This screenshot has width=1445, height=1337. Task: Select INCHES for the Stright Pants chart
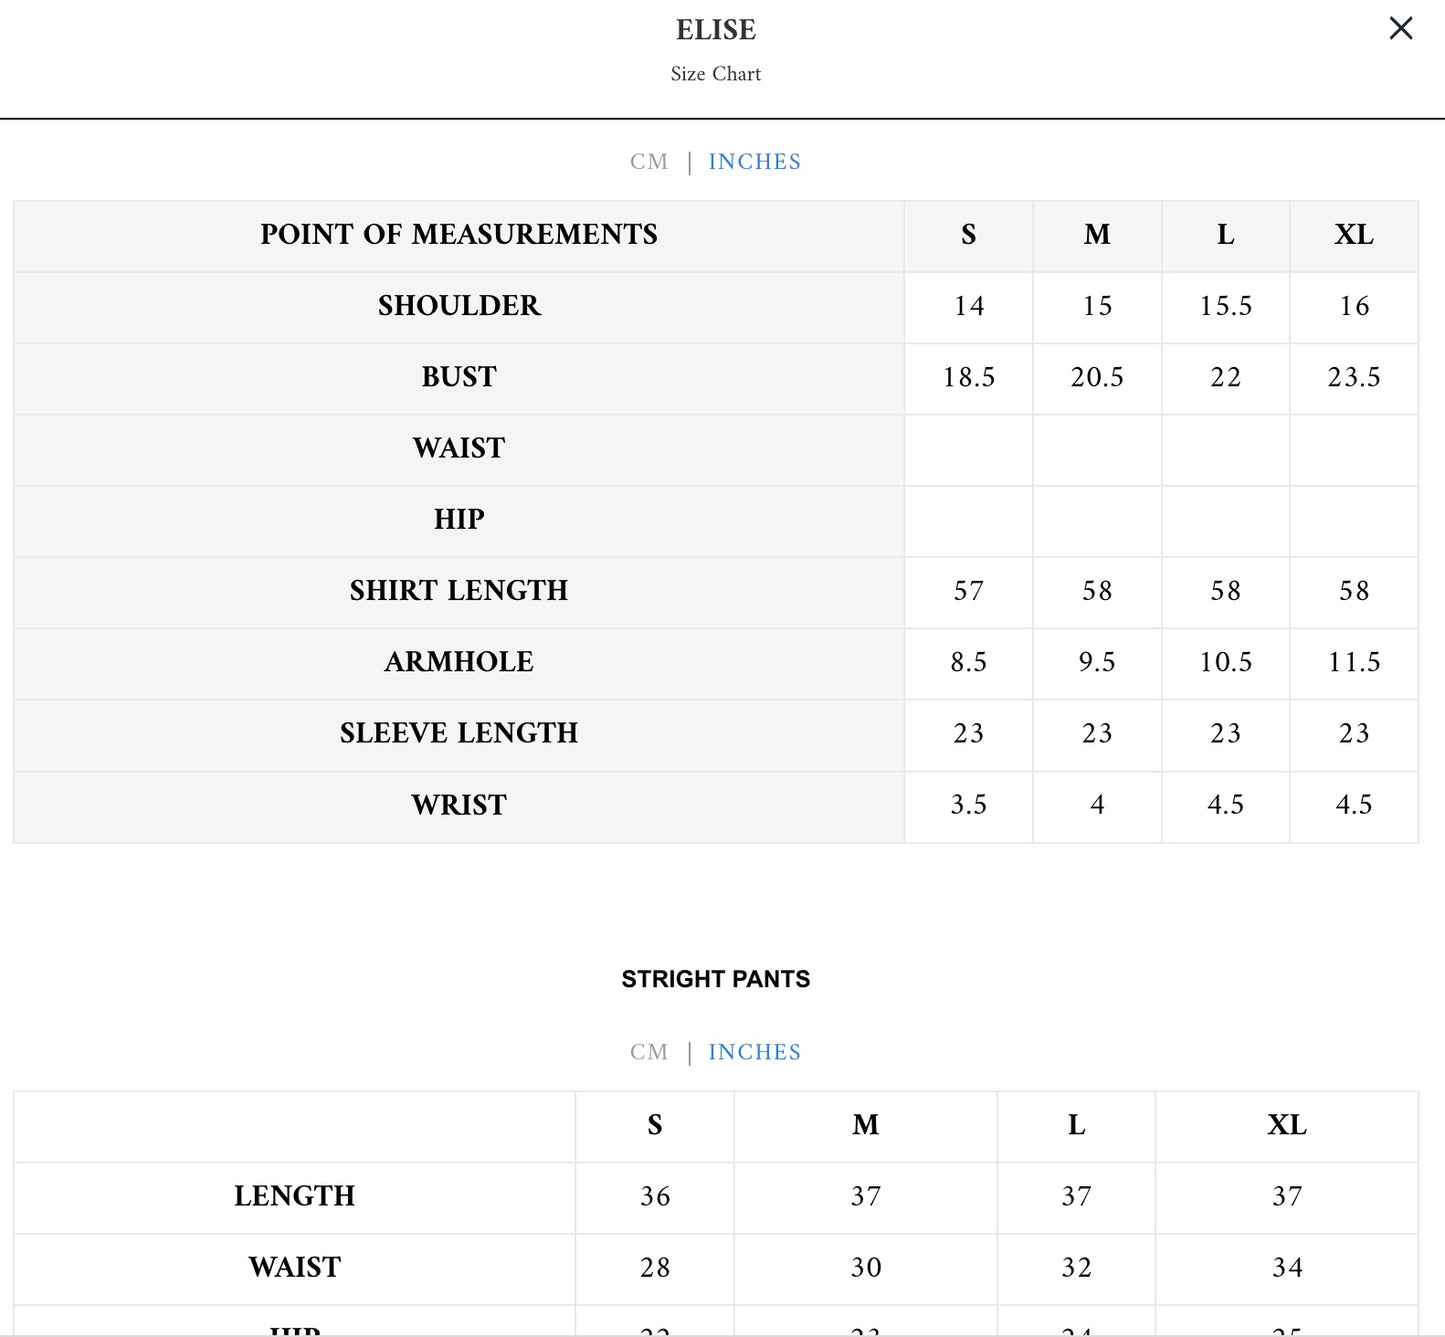point(754,1052)
